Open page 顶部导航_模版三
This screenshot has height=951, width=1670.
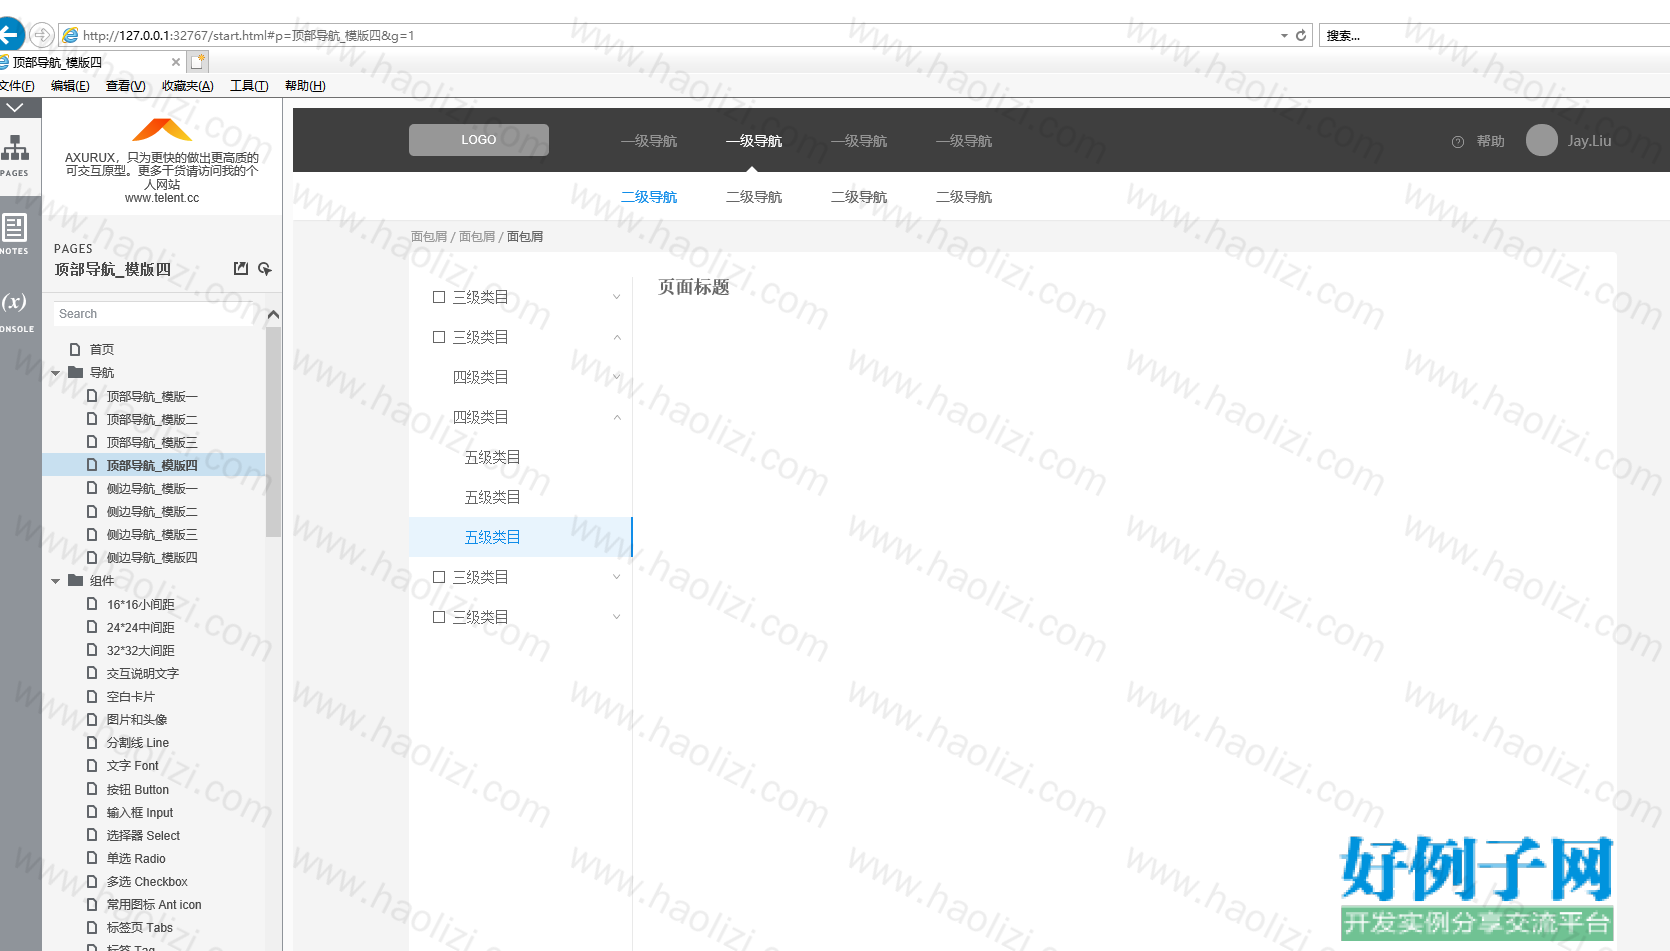[x=152, y=442]
